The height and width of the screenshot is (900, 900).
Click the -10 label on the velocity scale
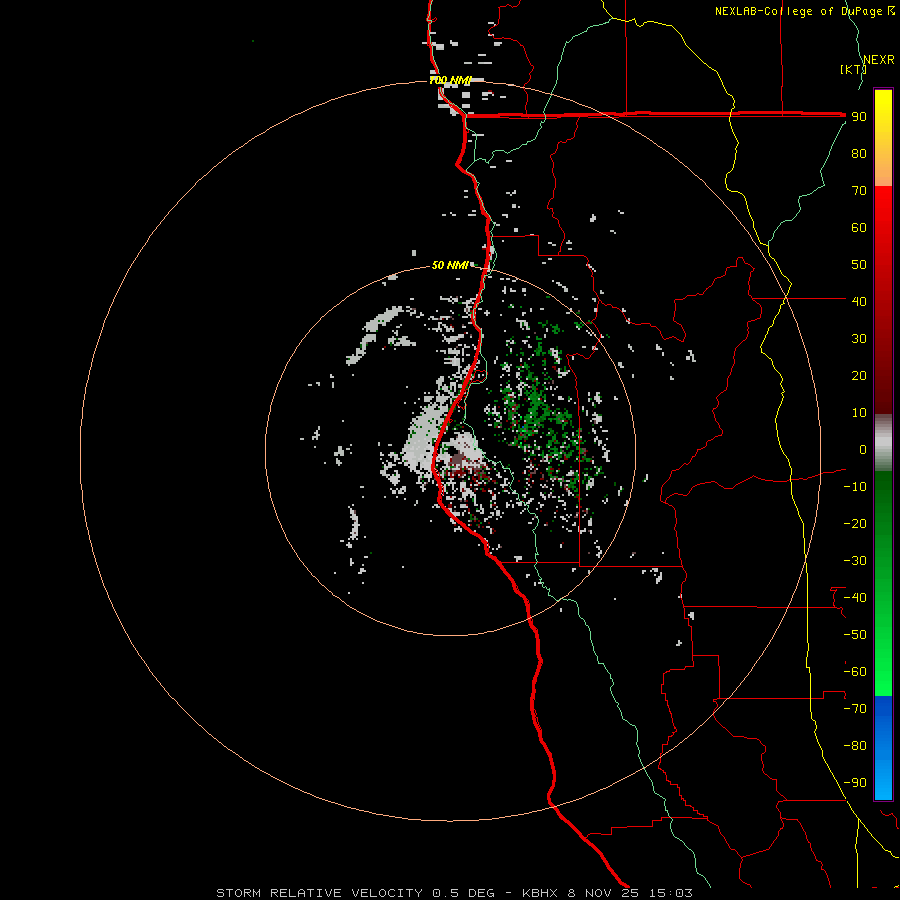pos(855,487)
